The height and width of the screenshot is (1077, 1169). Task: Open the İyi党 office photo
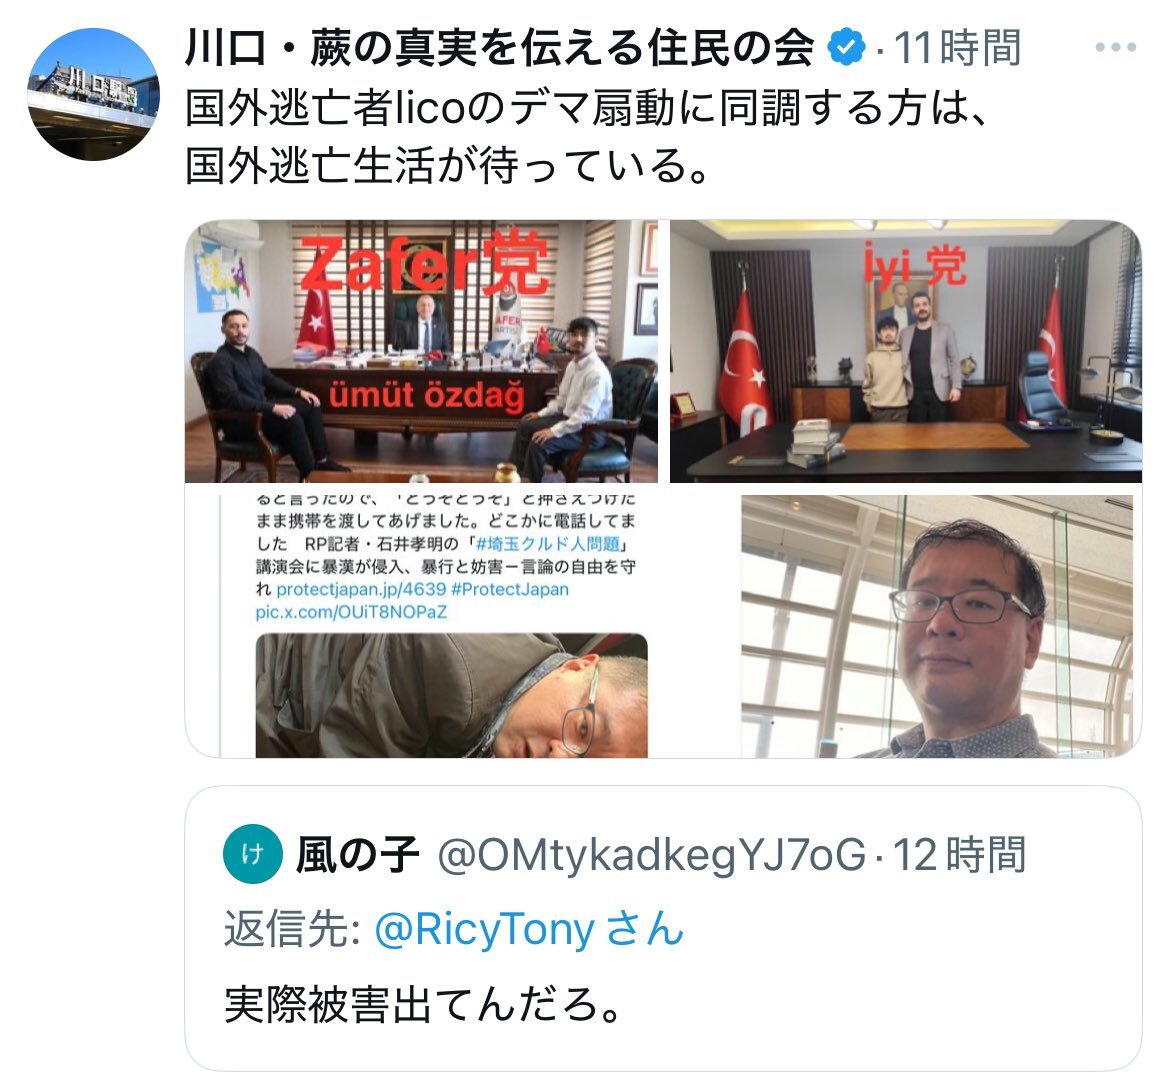906,351
